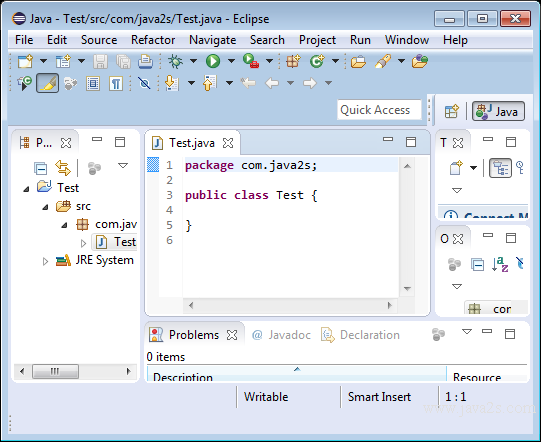
Task: Click the Open Perspective icon
Action: [451, 111]
